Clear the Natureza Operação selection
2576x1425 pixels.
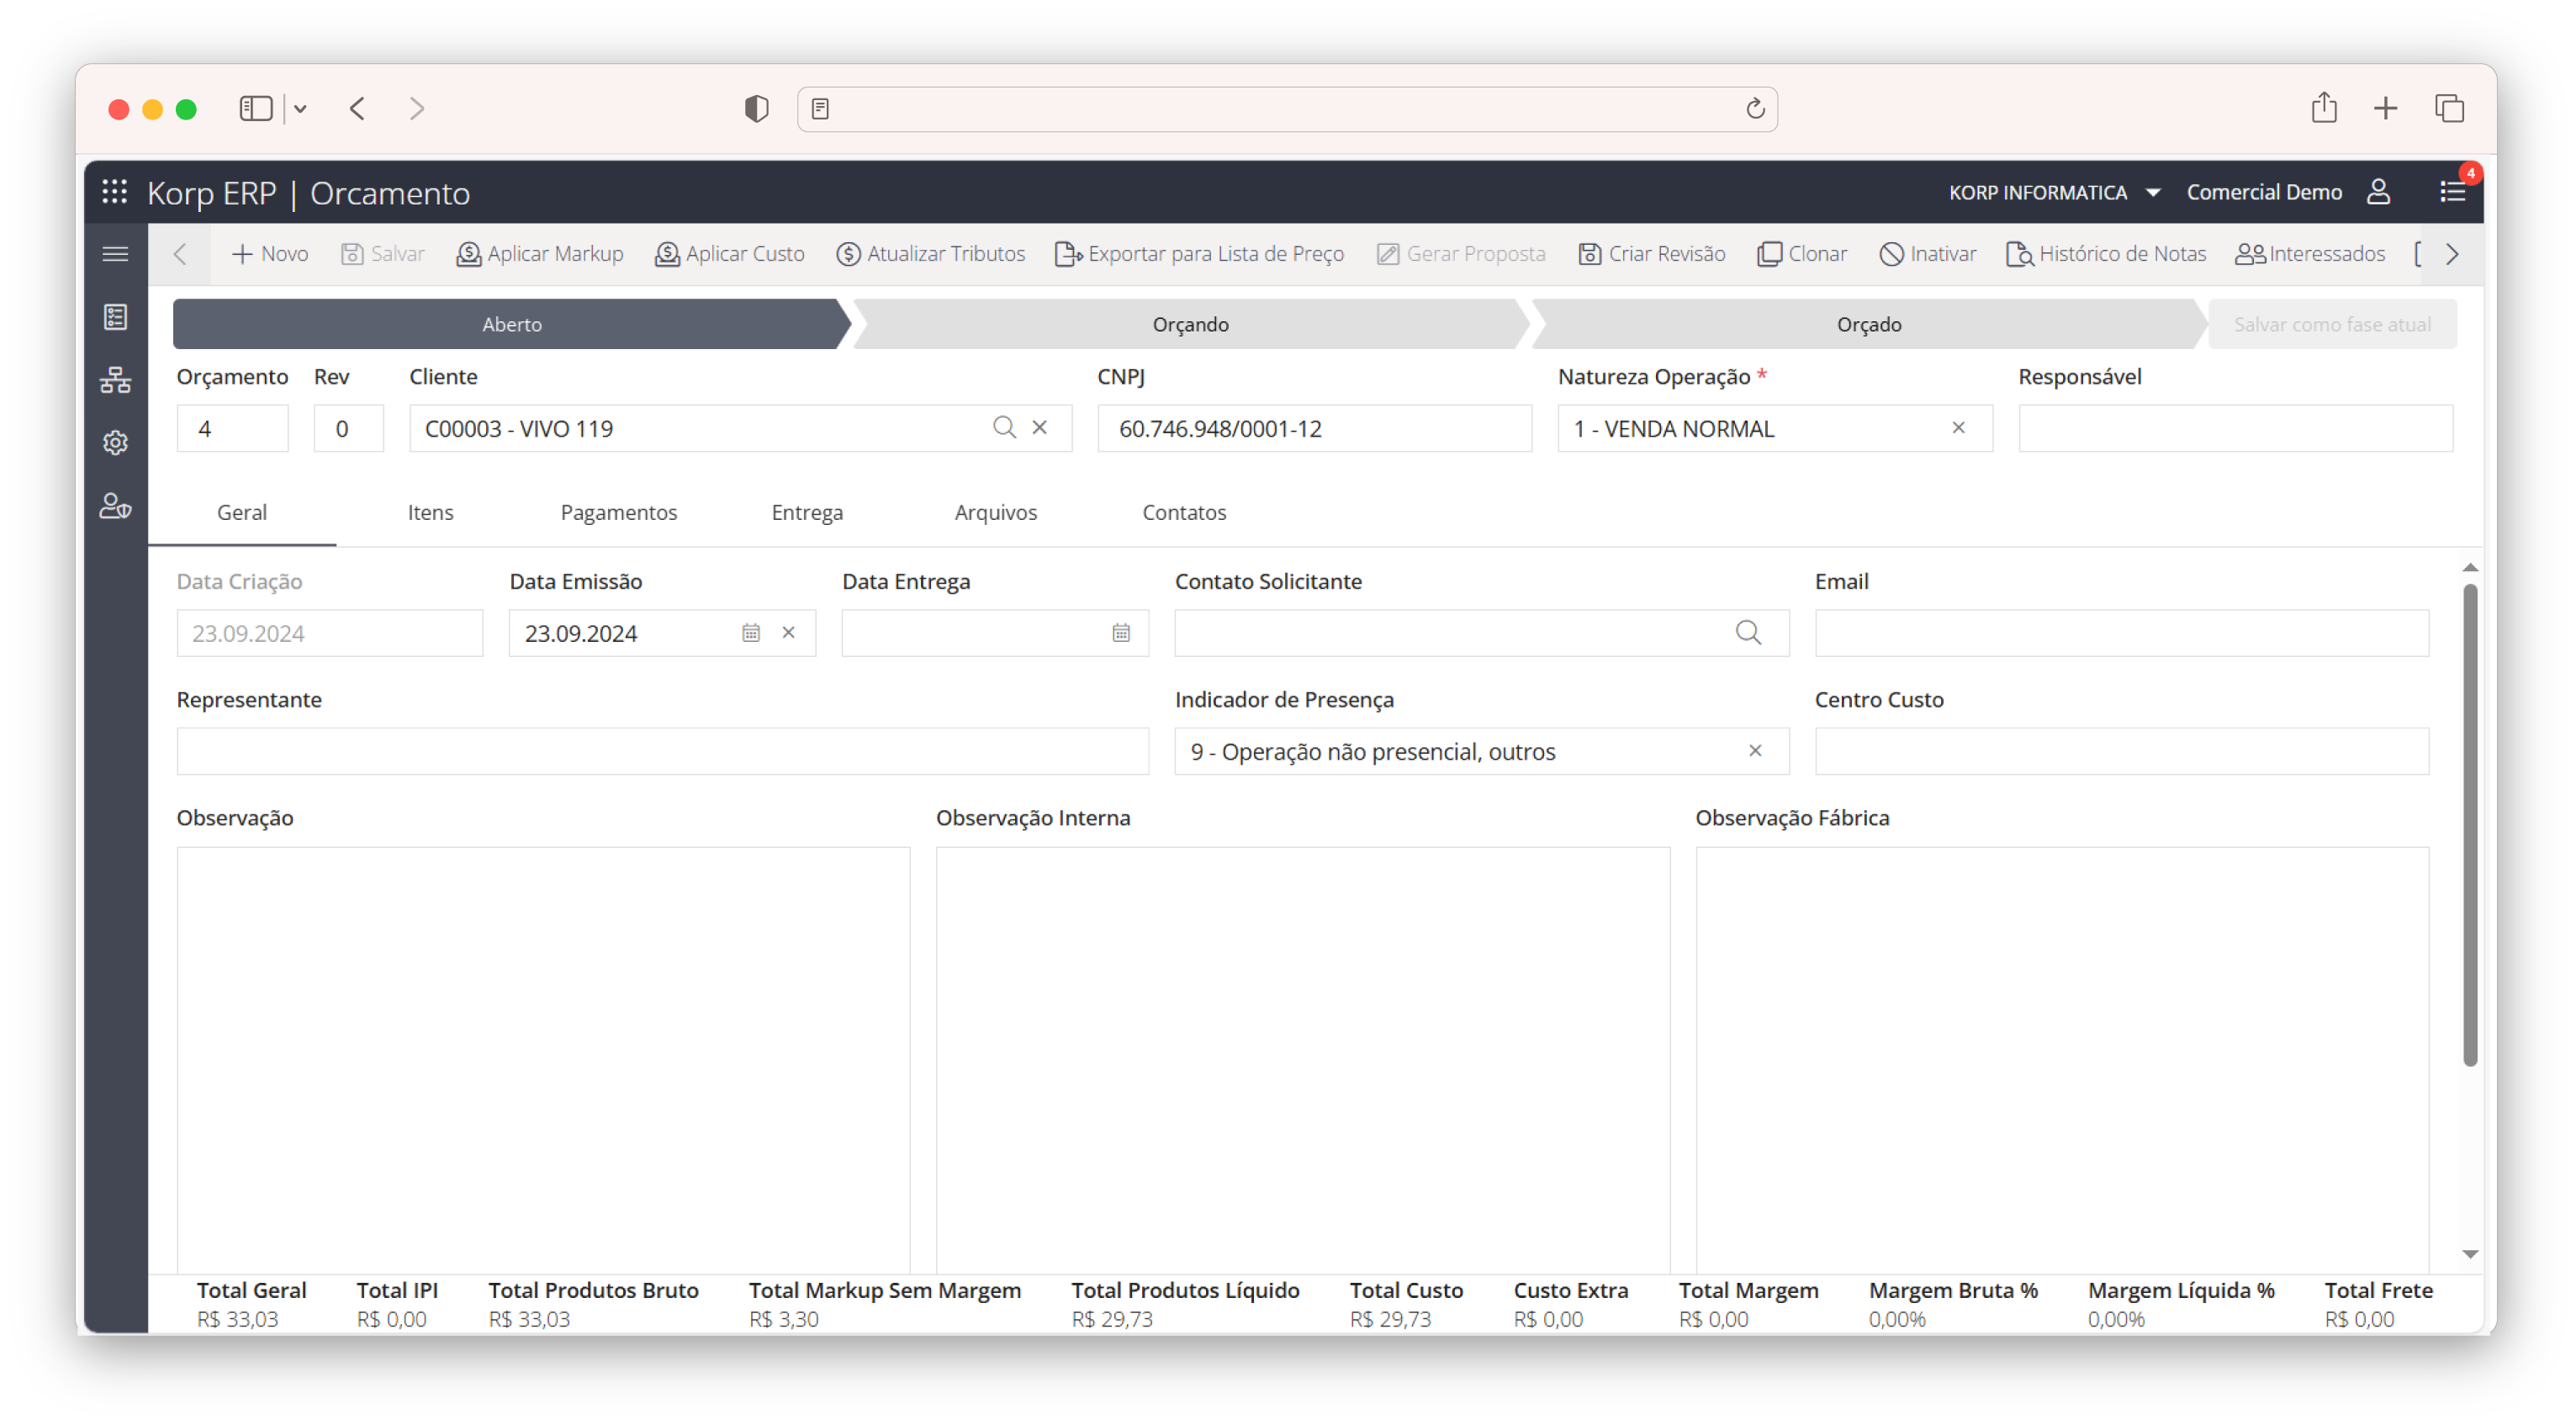click(x=1958, y=428)
